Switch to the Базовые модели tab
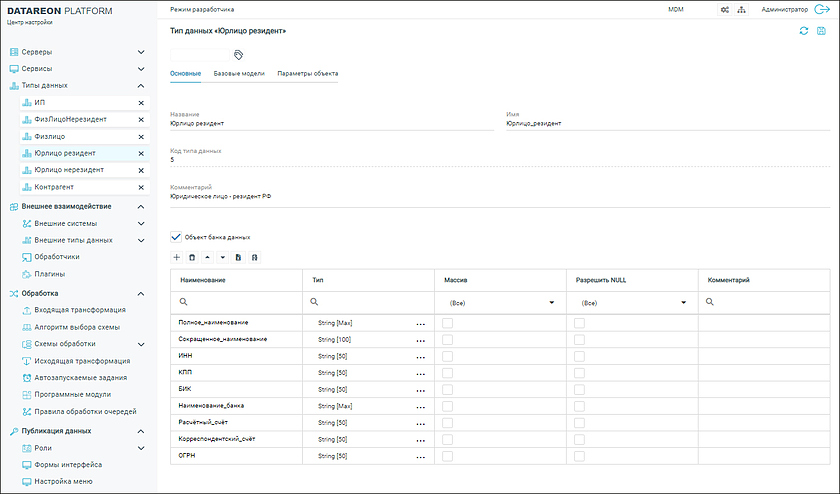Viewport: 840px width, 494px height. click(238, 74)
